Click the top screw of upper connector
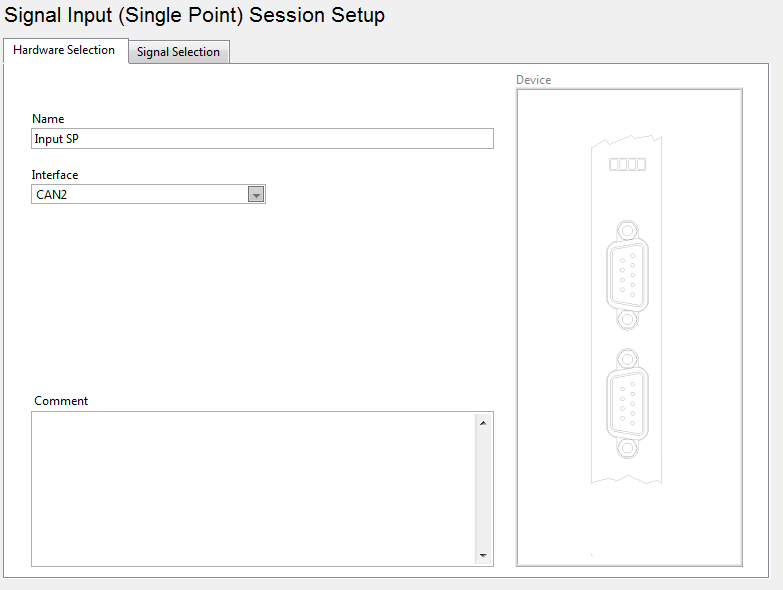 coord(627,231)
